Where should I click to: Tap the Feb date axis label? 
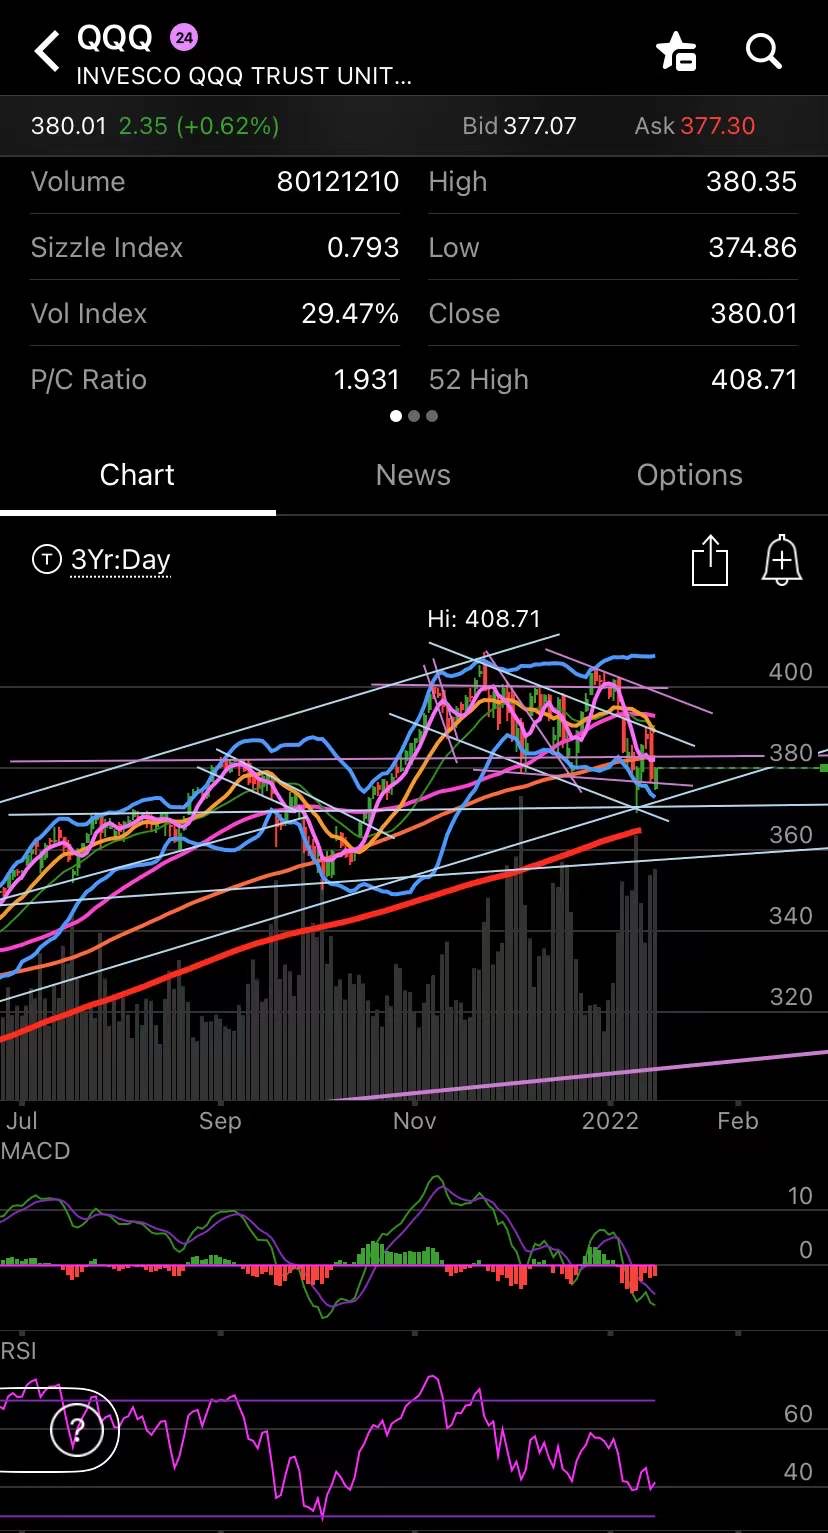click(738, 1120)
